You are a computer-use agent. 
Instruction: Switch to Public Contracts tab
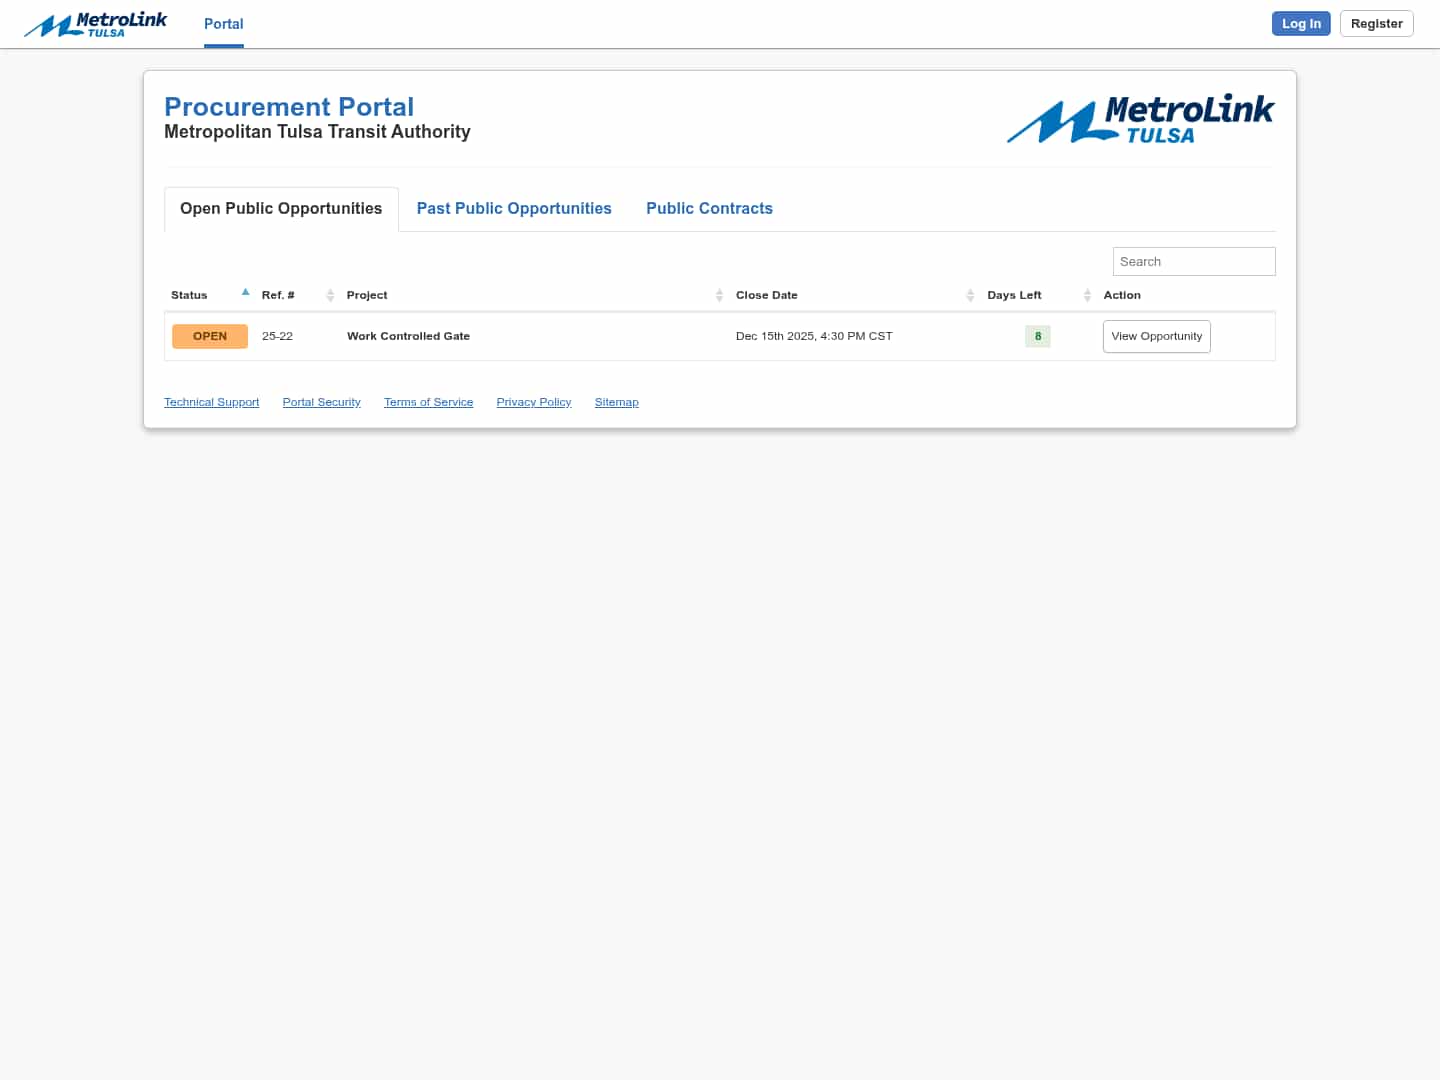[709, 209]
